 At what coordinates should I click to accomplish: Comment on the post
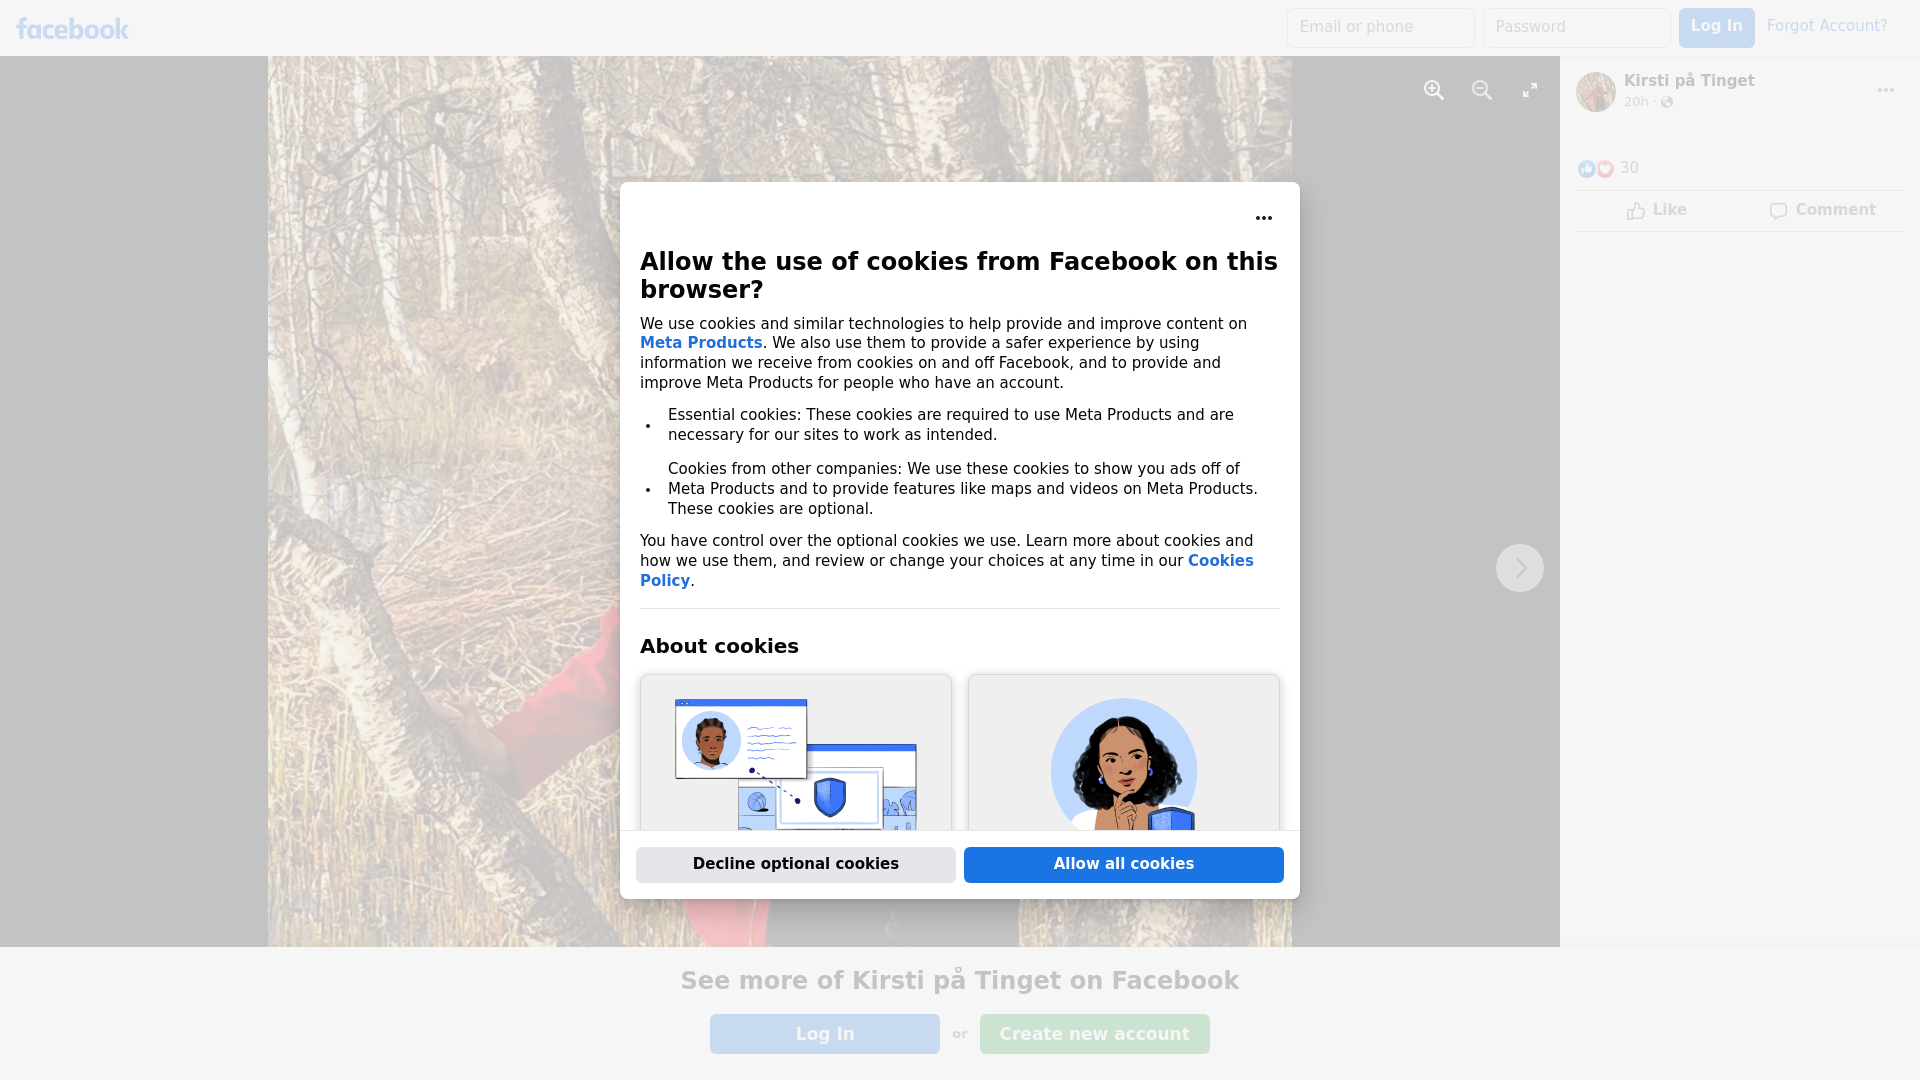point(1822,210)
